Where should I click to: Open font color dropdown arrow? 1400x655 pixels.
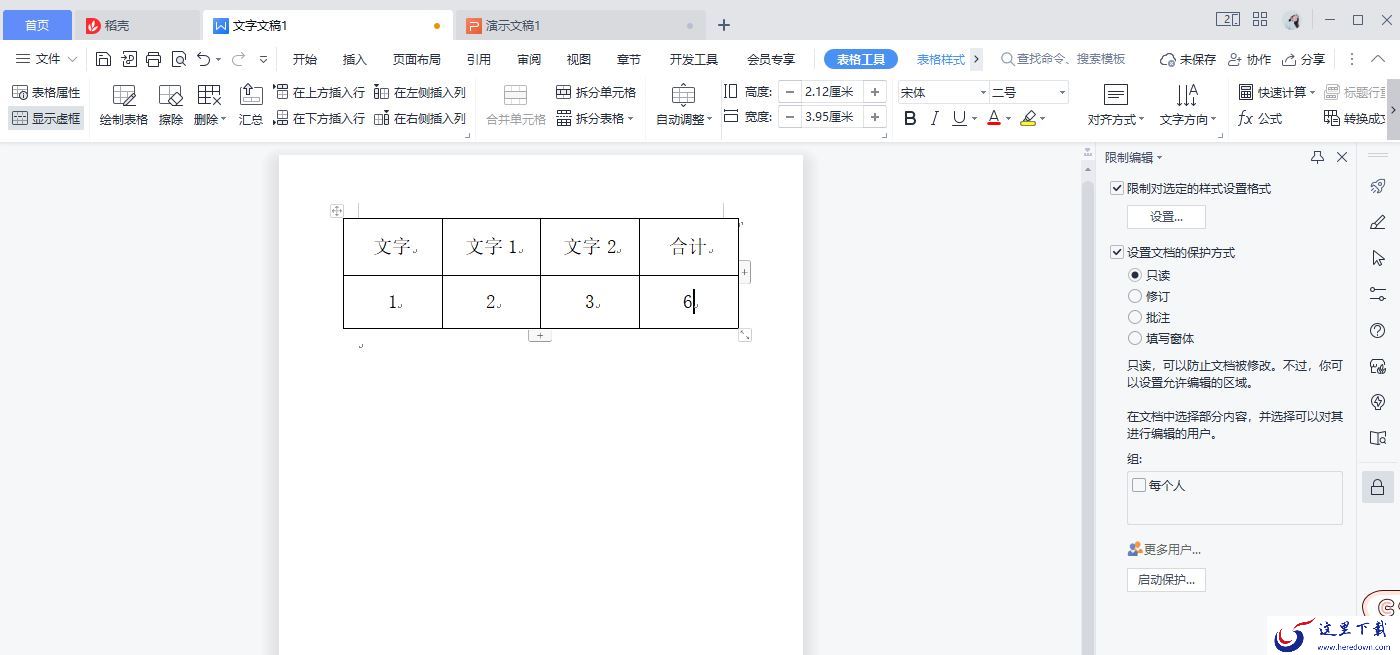[1008, 118]
